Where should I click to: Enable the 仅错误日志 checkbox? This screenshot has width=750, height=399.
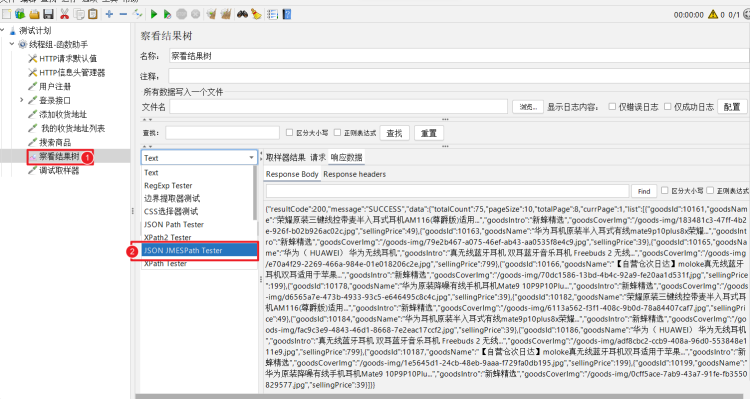(x=612, y=107)
